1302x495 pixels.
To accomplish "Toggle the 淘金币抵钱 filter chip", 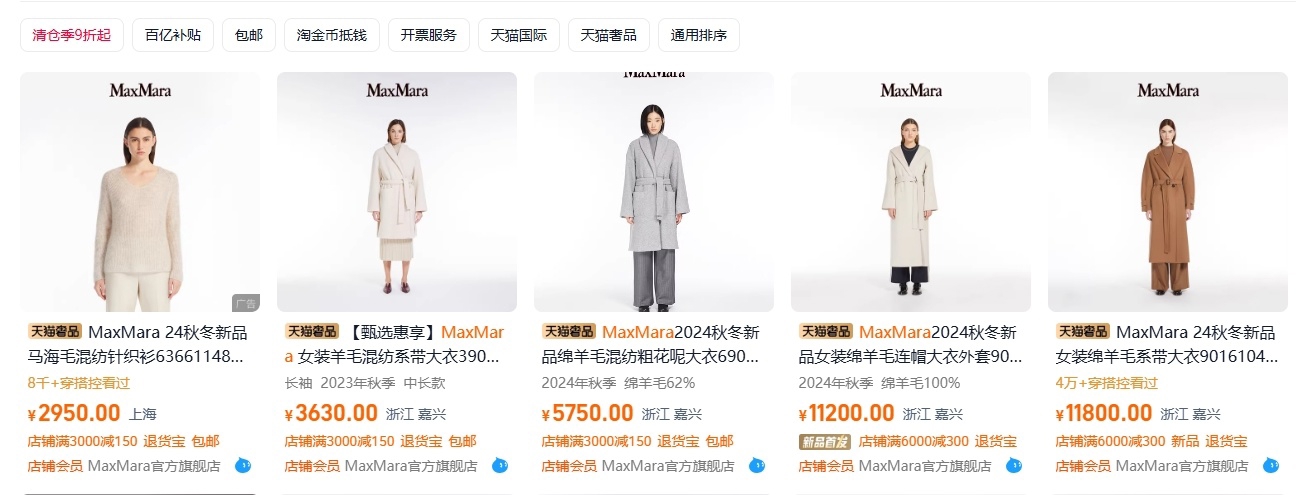I will click(332, 35).
